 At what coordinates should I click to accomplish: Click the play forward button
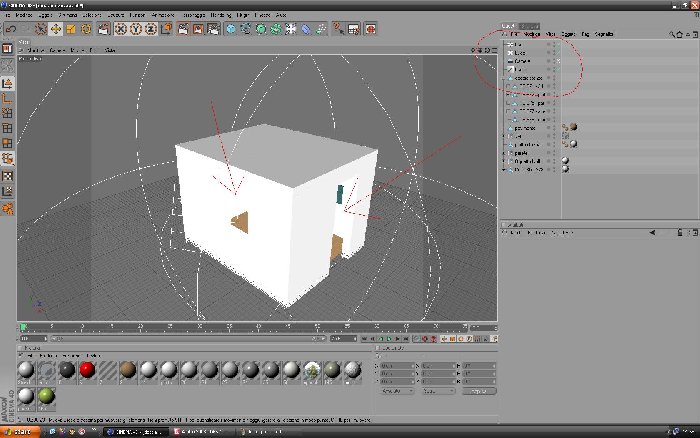point(389,339)
